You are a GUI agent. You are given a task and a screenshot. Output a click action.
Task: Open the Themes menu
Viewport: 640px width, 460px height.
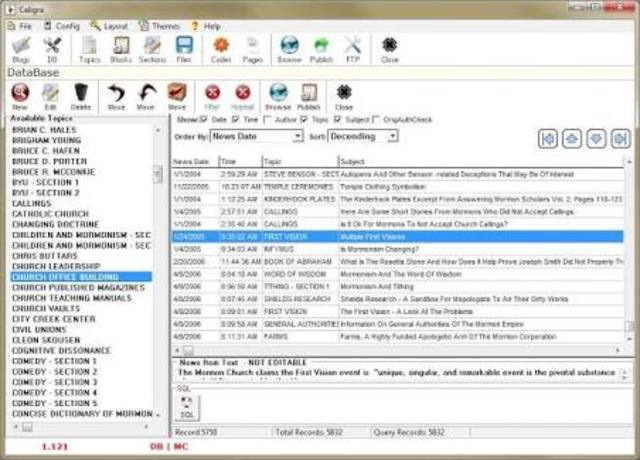[x=160, y=26]
